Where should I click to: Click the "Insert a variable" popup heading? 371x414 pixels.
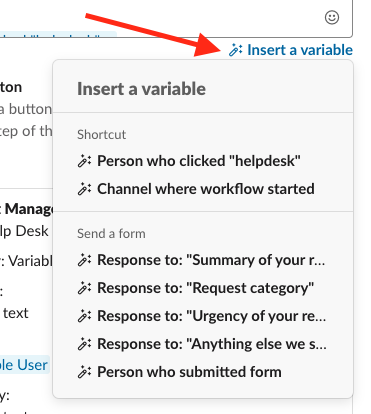tap(141, 89)
